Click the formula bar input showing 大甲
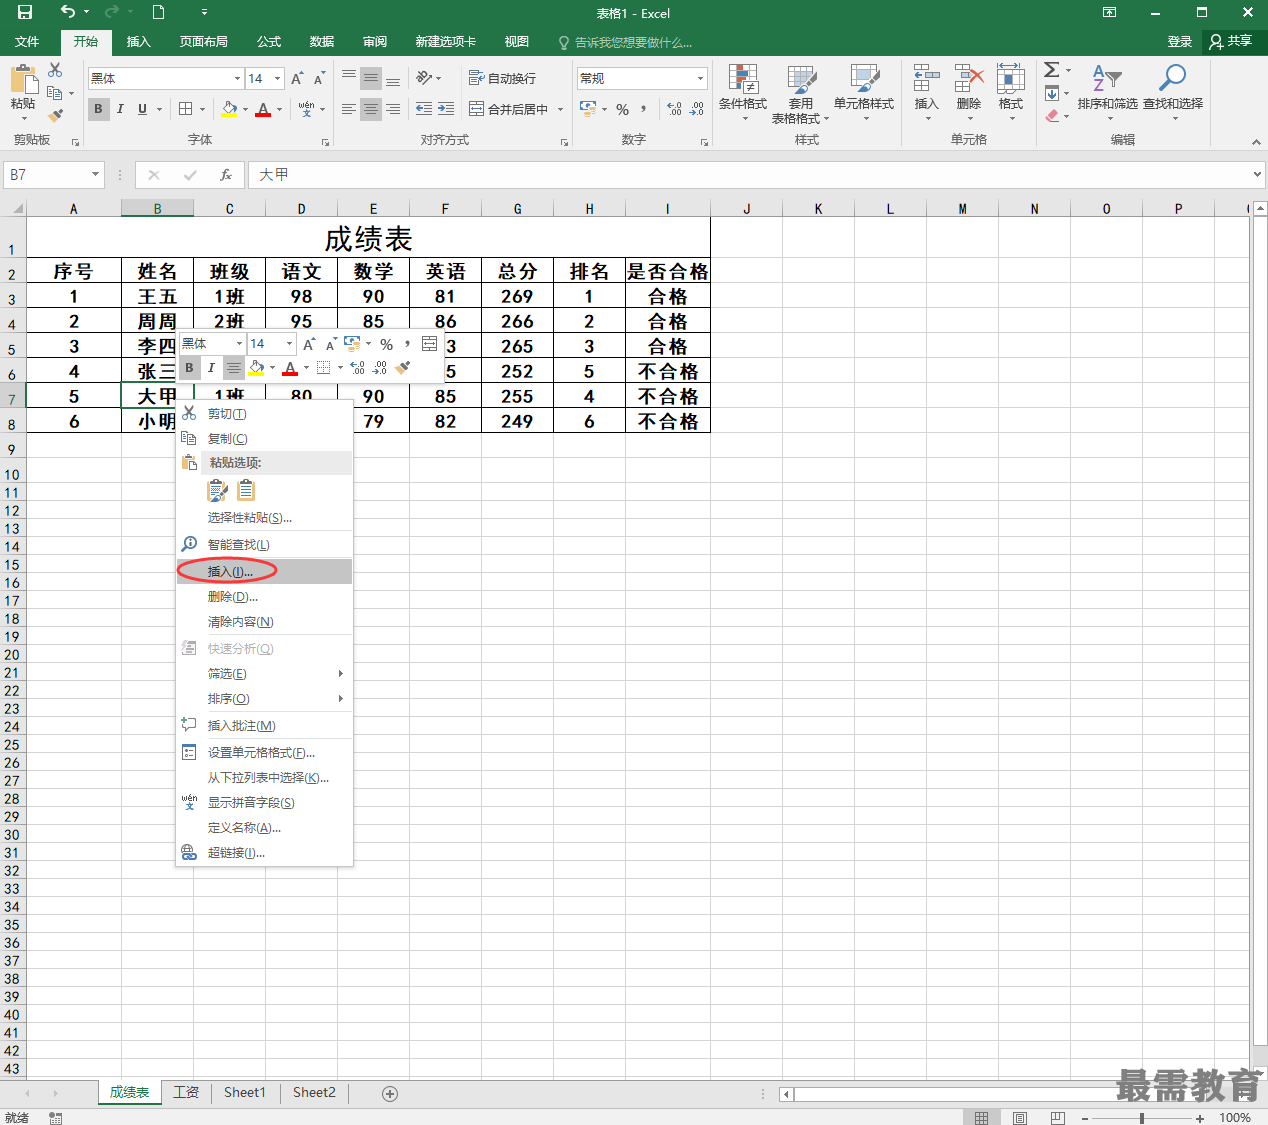Image resolution: width=1268 pixels, height=1125 pixels. (750, 175)
